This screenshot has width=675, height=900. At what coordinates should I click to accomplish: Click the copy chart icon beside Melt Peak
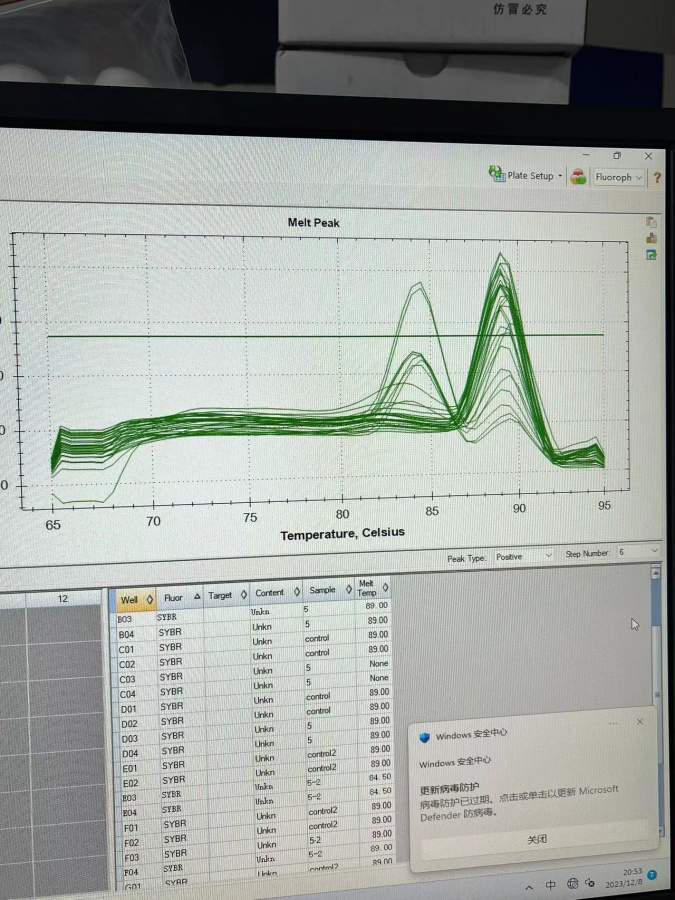pos(651,222)
